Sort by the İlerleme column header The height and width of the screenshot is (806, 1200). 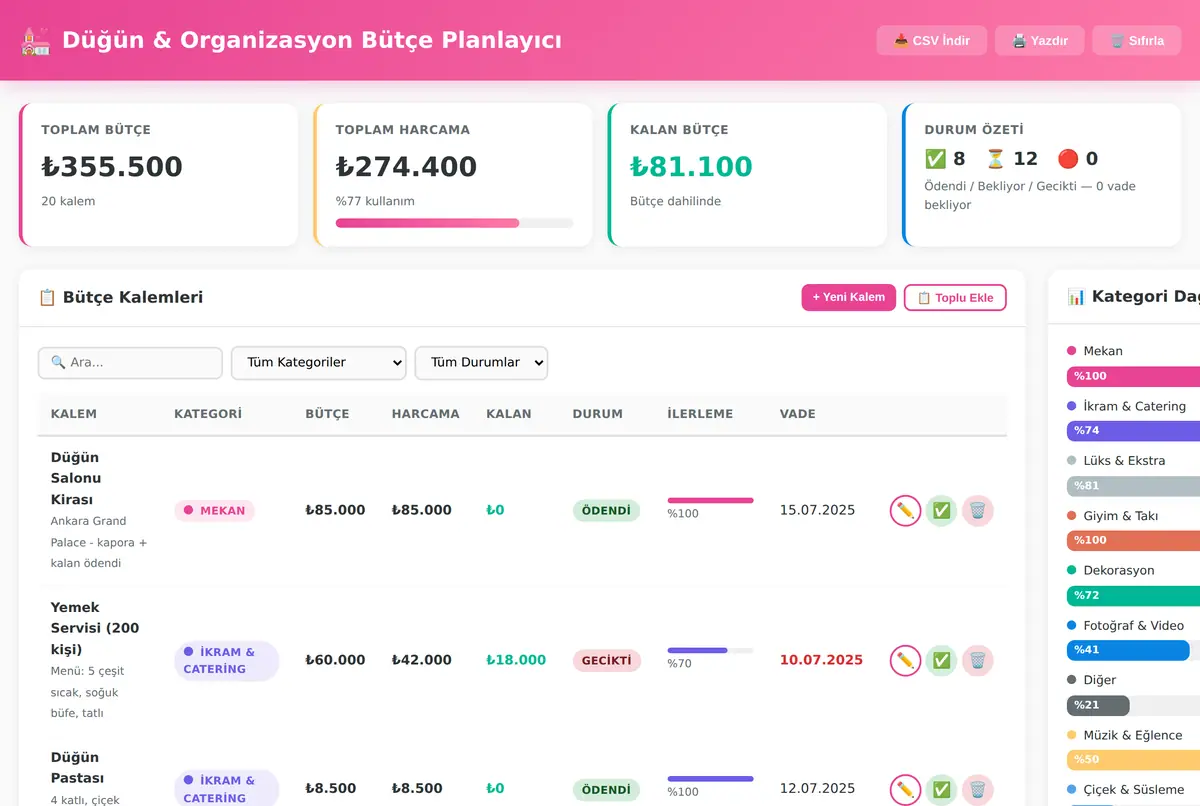700,414
